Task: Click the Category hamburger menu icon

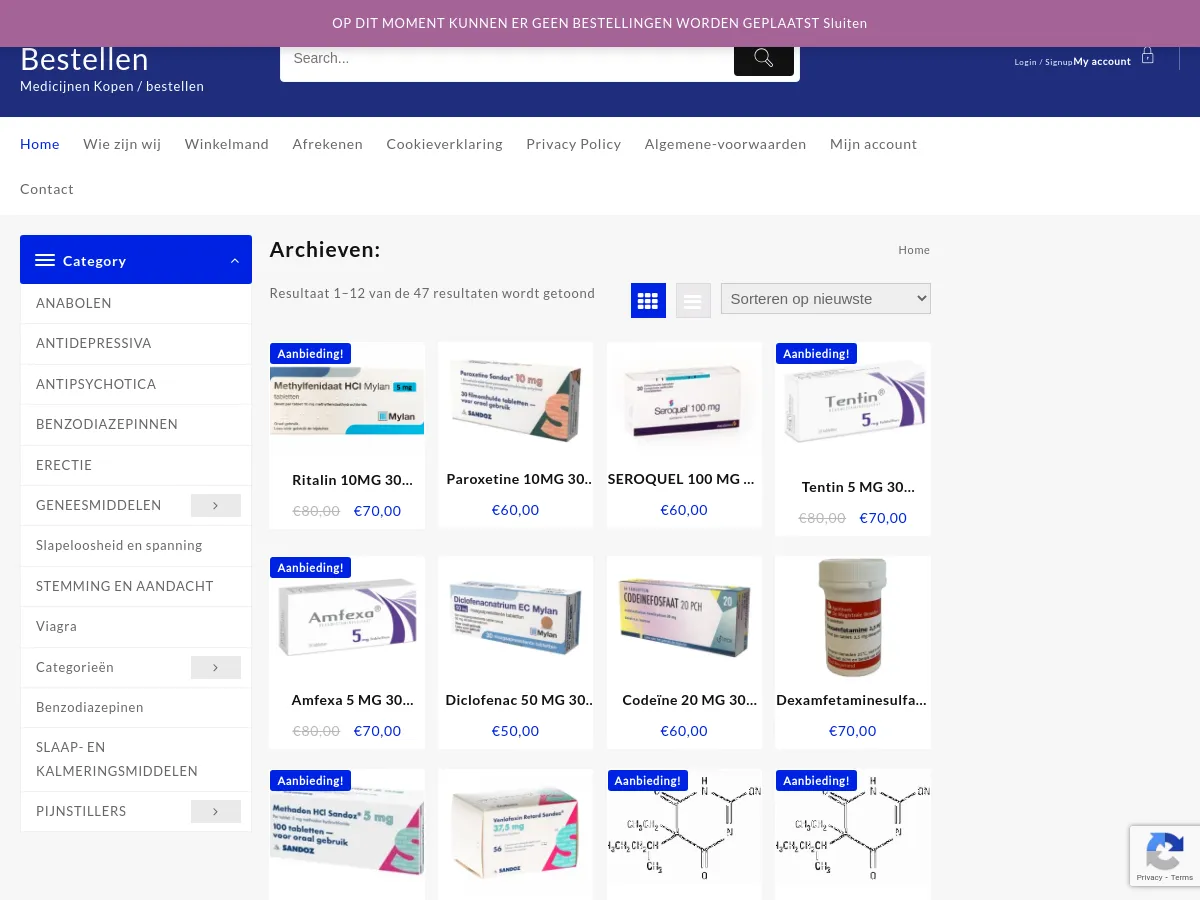Action: tap(45, 260)
